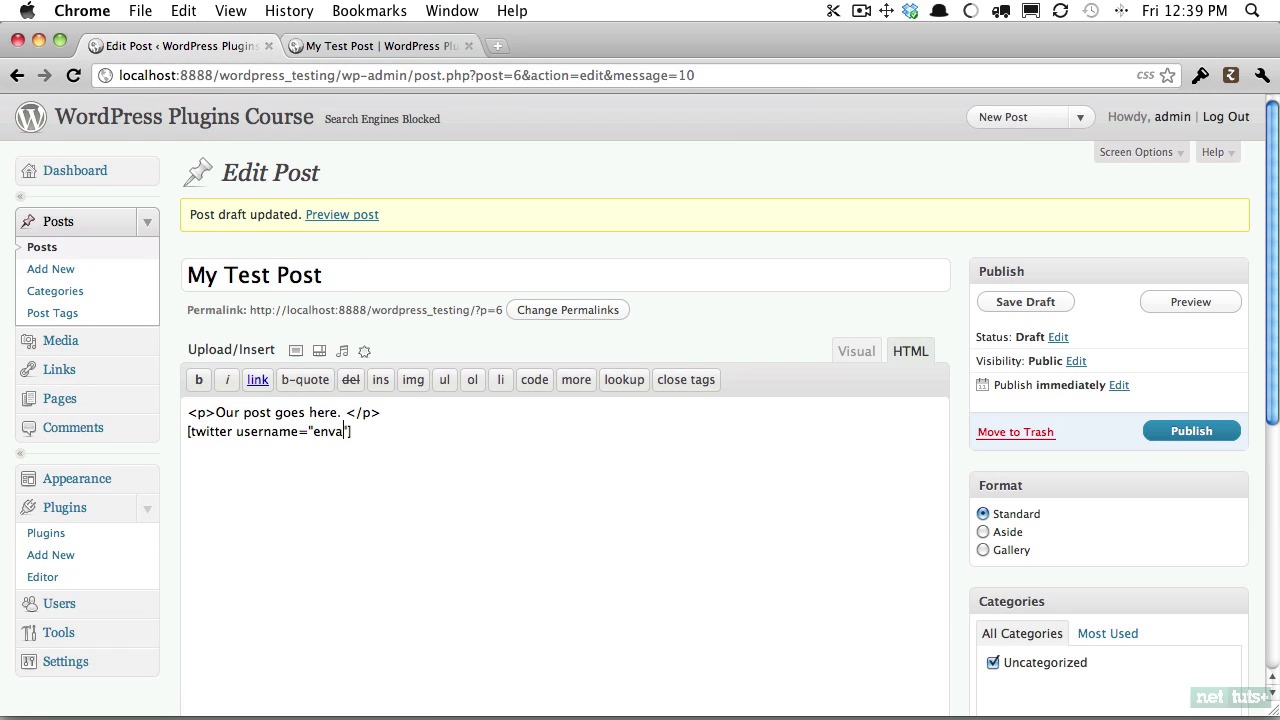The width and height of the screenshot is (1280, 720).
Task: Click the Links sidebar icon
Action: coord(28,370)
